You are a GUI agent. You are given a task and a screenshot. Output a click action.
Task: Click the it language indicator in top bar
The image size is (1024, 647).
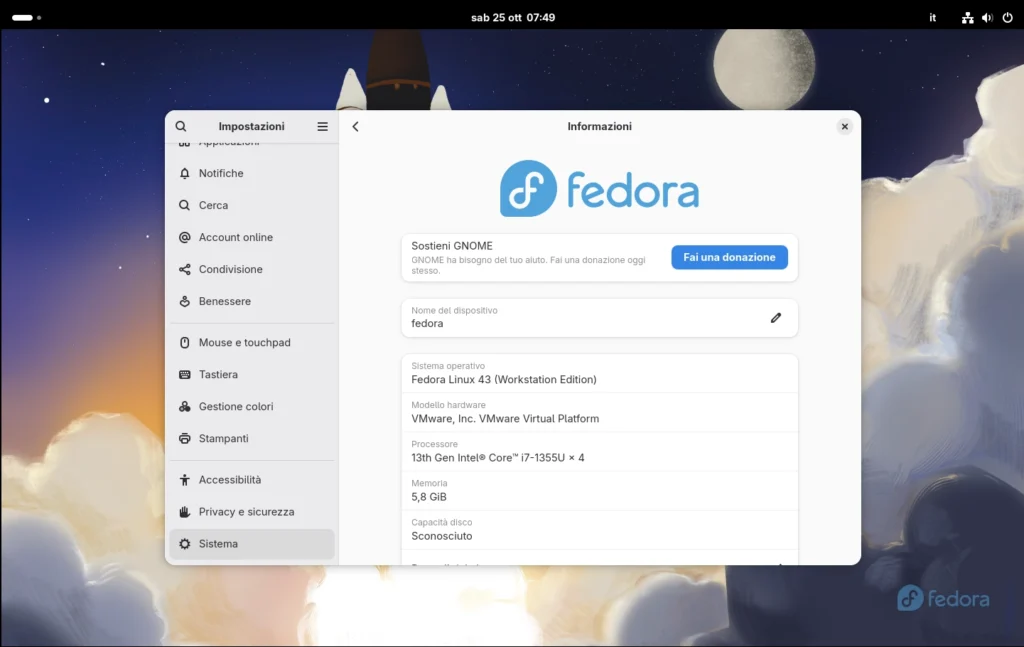pos(932,17)
